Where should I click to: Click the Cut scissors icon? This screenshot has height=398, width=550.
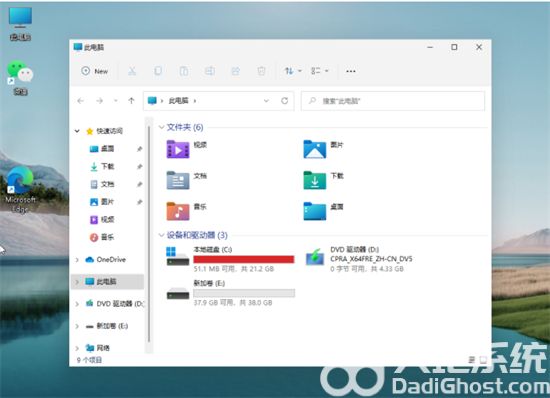tap(132, 71)
